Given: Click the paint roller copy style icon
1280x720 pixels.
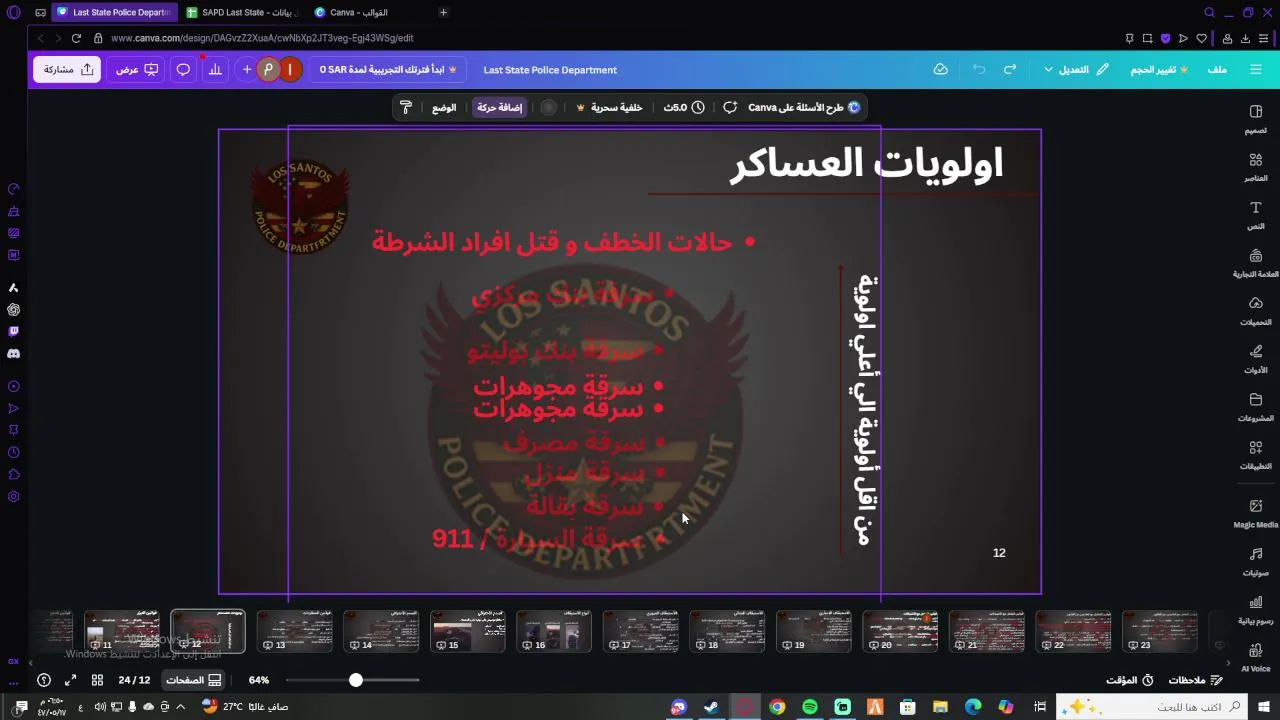Looking at the screenshot, I should pyautogui.click(x=405, y=107).
